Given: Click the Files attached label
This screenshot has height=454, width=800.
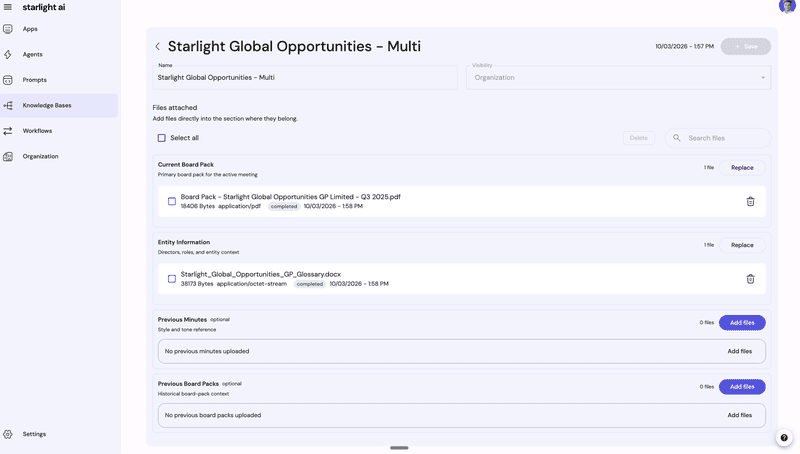Looking at the screenshot, I should click(x=174, y=108).
